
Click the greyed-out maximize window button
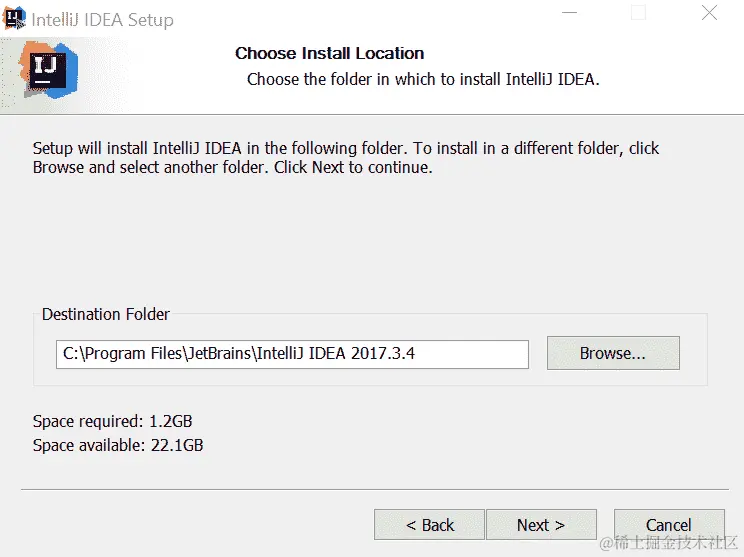[638, 13]
